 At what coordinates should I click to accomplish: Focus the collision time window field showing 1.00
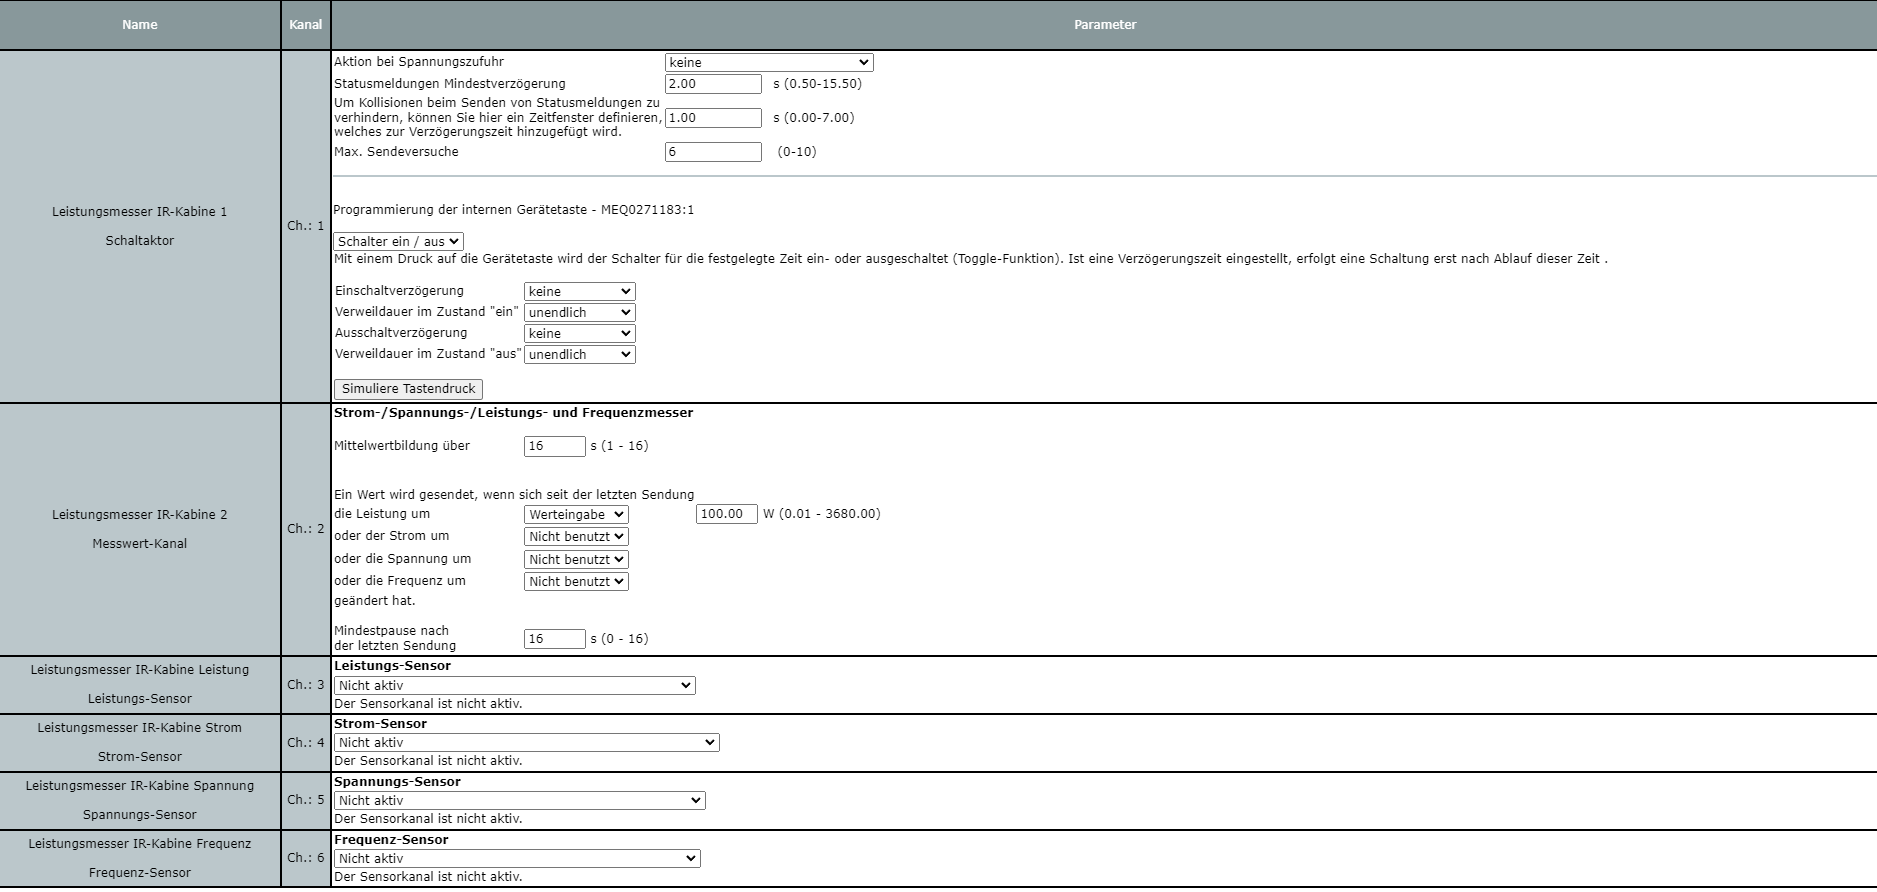tap(713, 118)
